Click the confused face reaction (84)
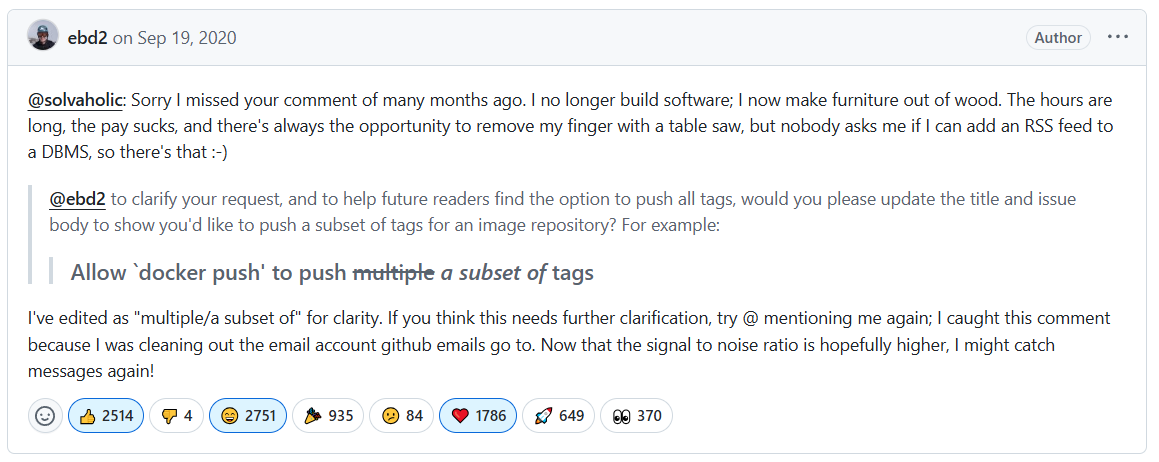Image resolution: width=1159 pixels, height=462 pixels. (400, 415)
